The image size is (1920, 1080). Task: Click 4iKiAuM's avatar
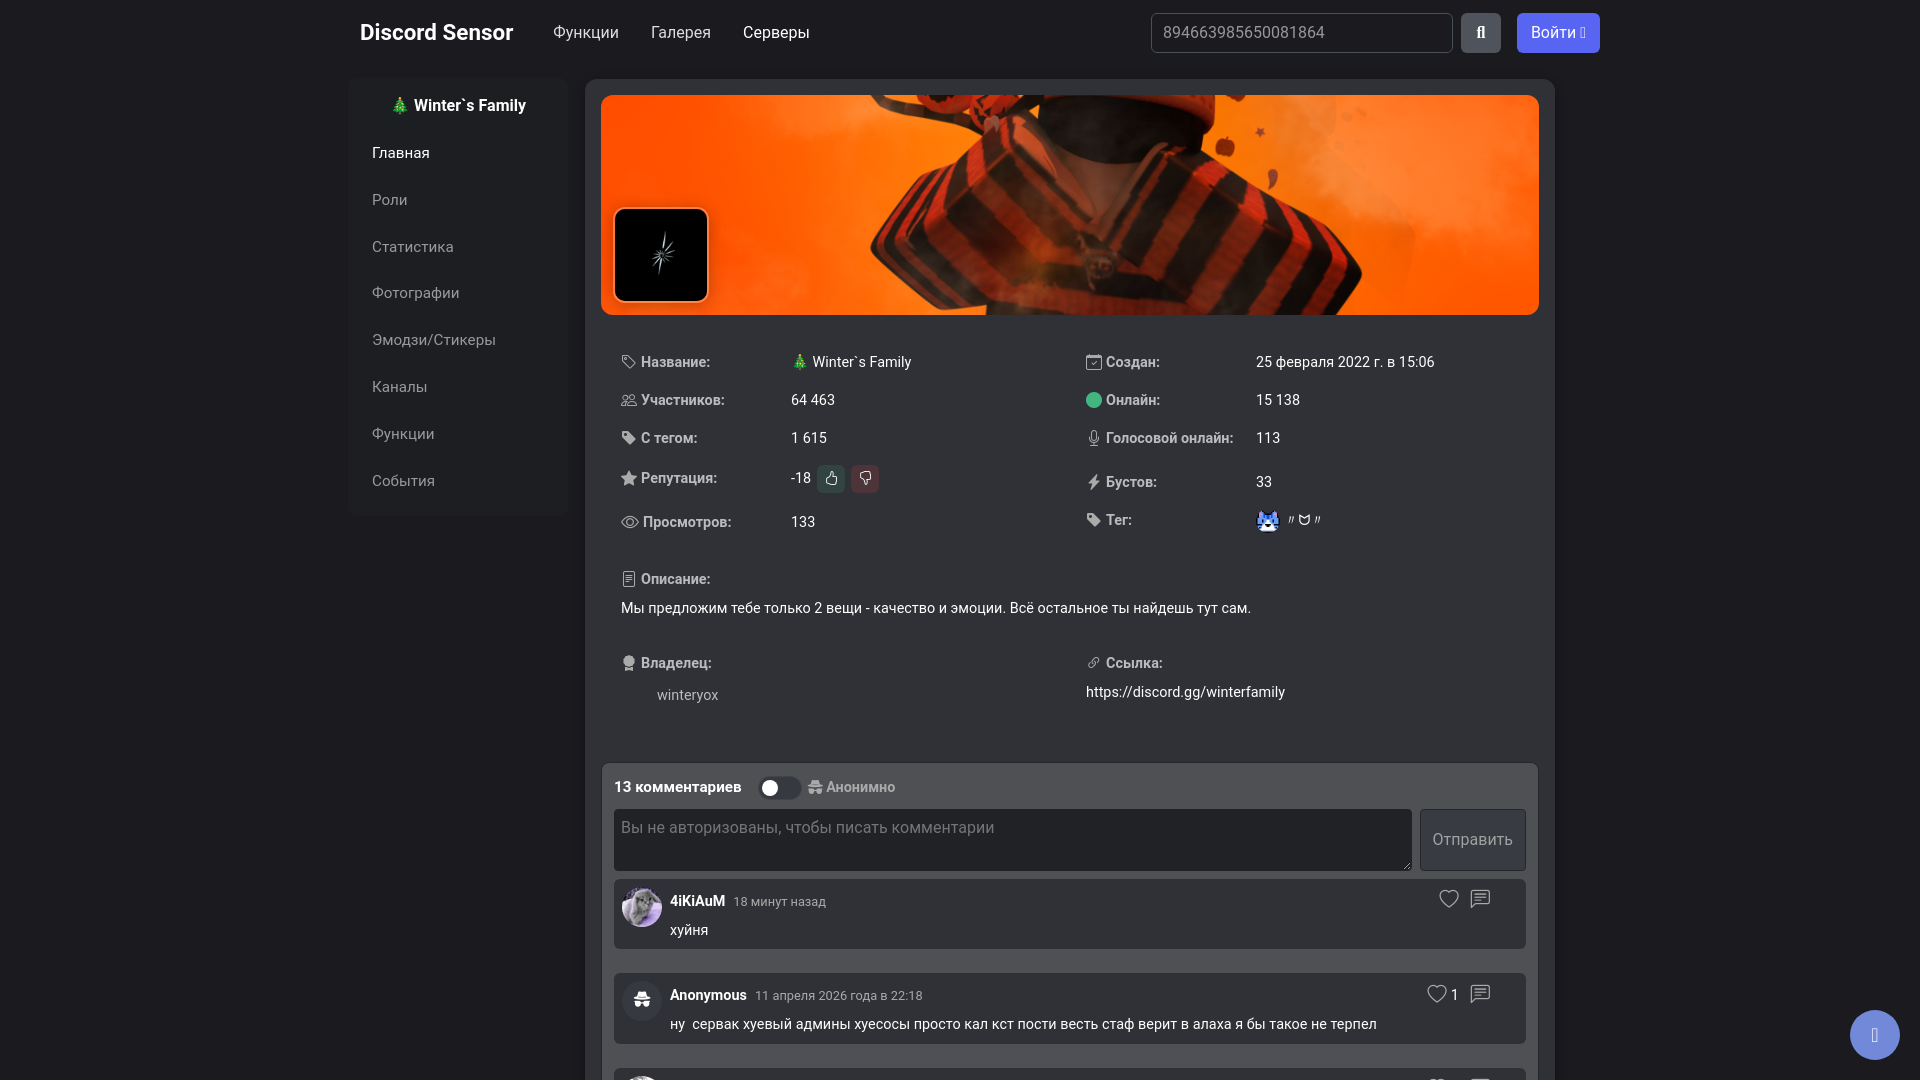tap(642, 907)
